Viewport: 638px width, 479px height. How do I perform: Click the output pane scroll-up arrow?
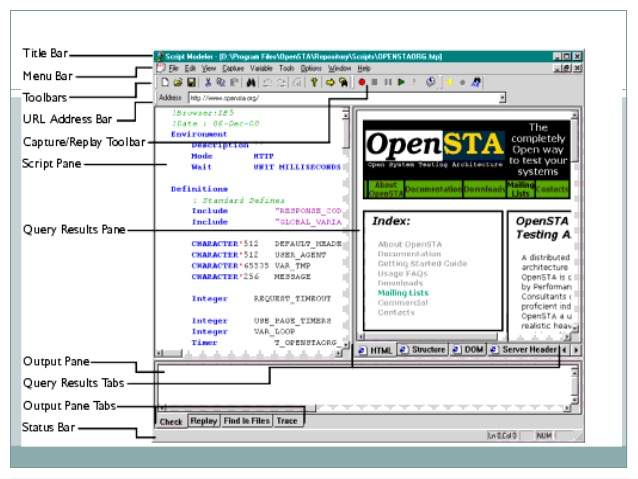click(575, 372)
